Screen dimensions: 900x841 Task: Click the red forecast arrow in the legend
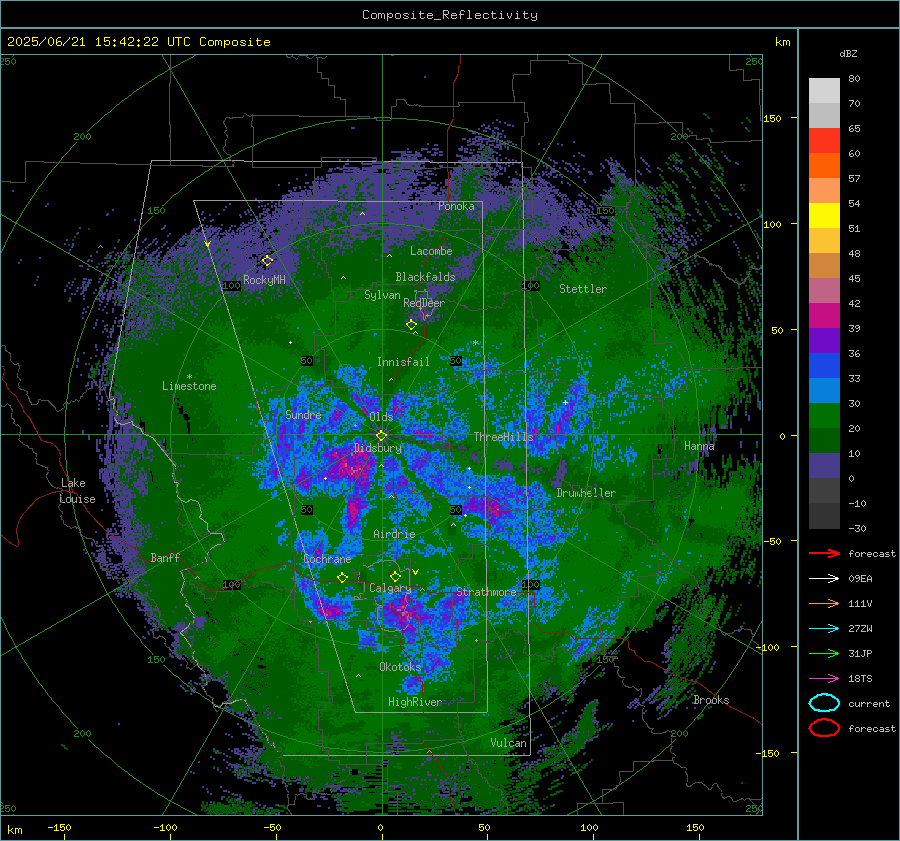tap(824, 553)
